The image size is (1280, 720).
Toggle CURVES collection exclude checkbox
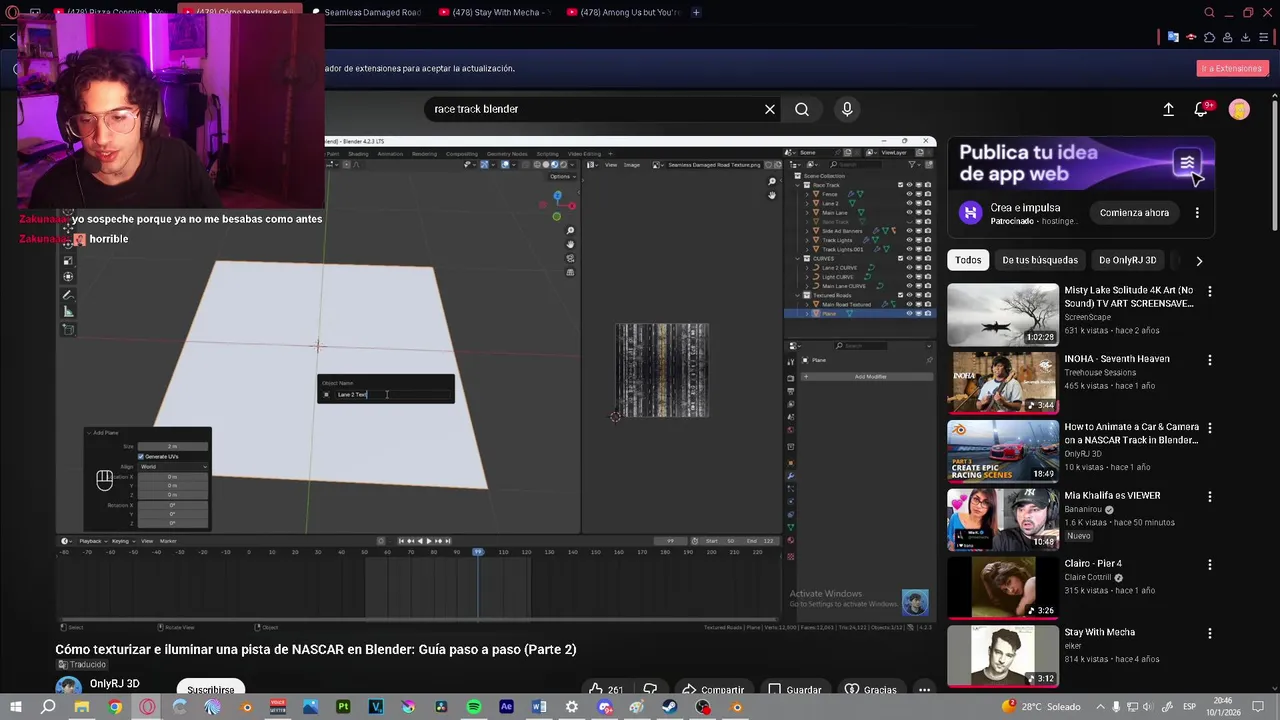tap(900, 258)
